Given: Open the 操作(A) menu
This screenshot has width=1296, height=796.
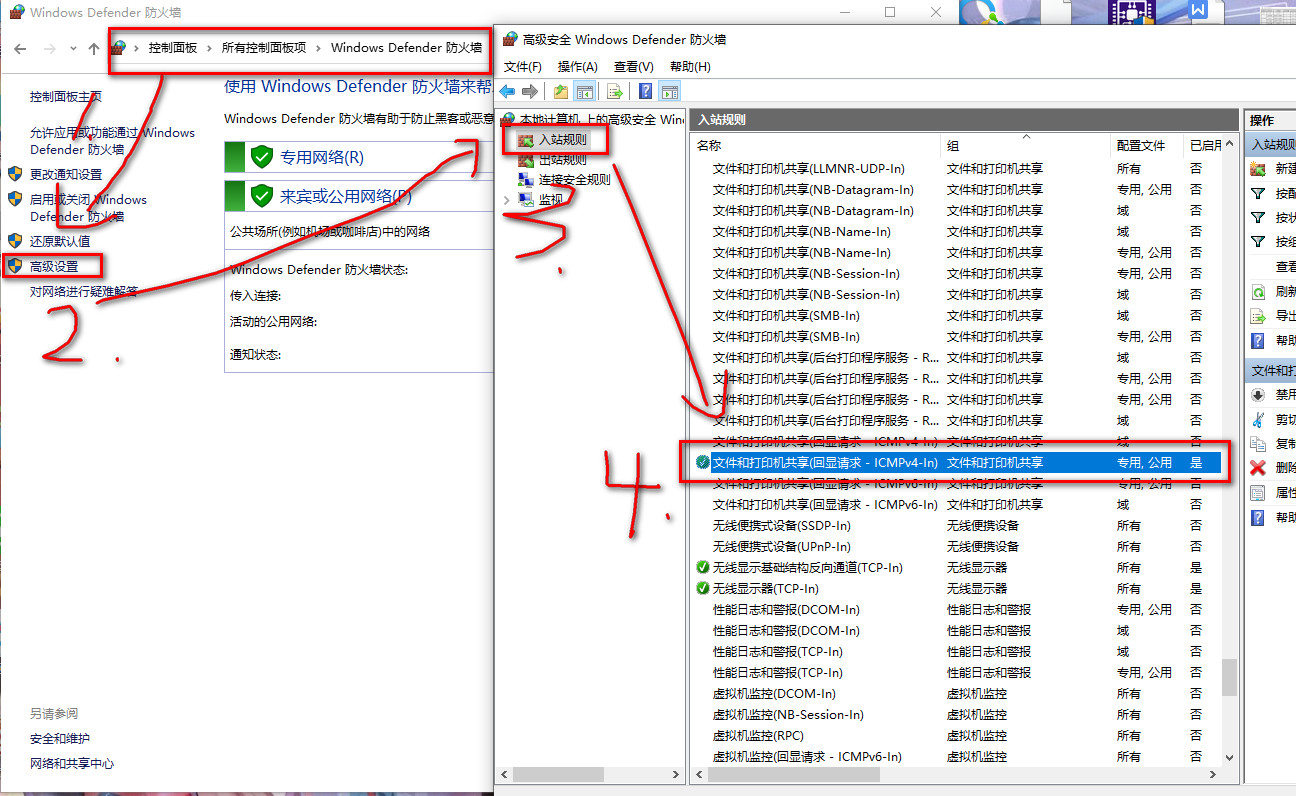Looking at the screenshot, I should [x=578, y=67].
